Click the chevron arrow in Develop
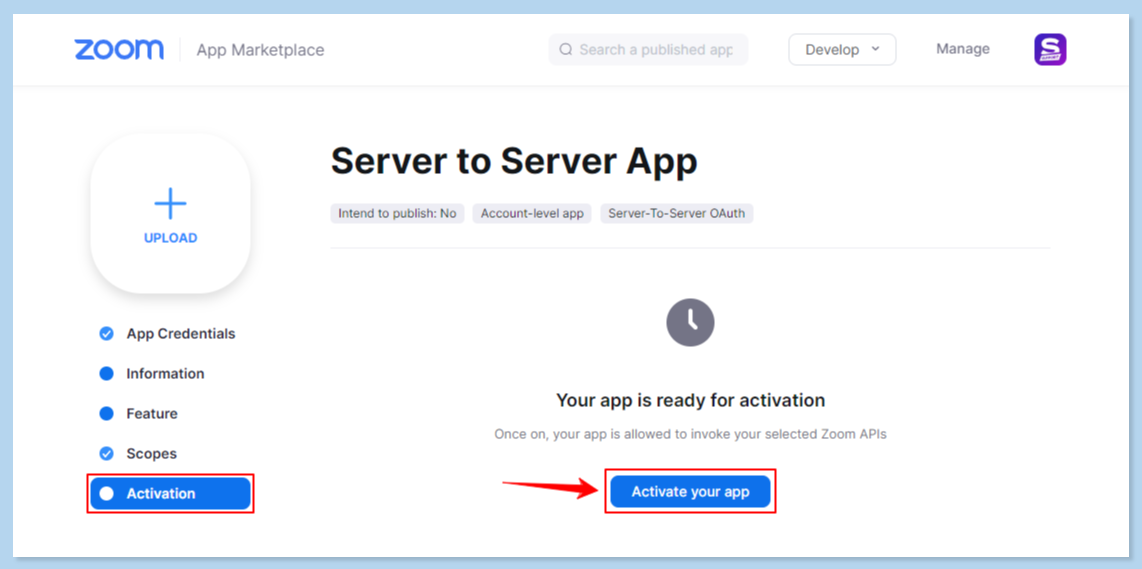1142x569 pixels. tap(876, 49)
